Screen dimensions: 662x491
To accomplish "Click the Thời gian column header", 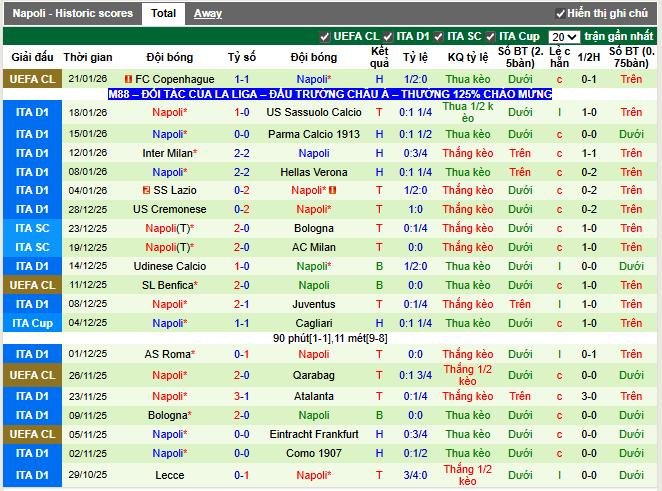I will [88, 57].
